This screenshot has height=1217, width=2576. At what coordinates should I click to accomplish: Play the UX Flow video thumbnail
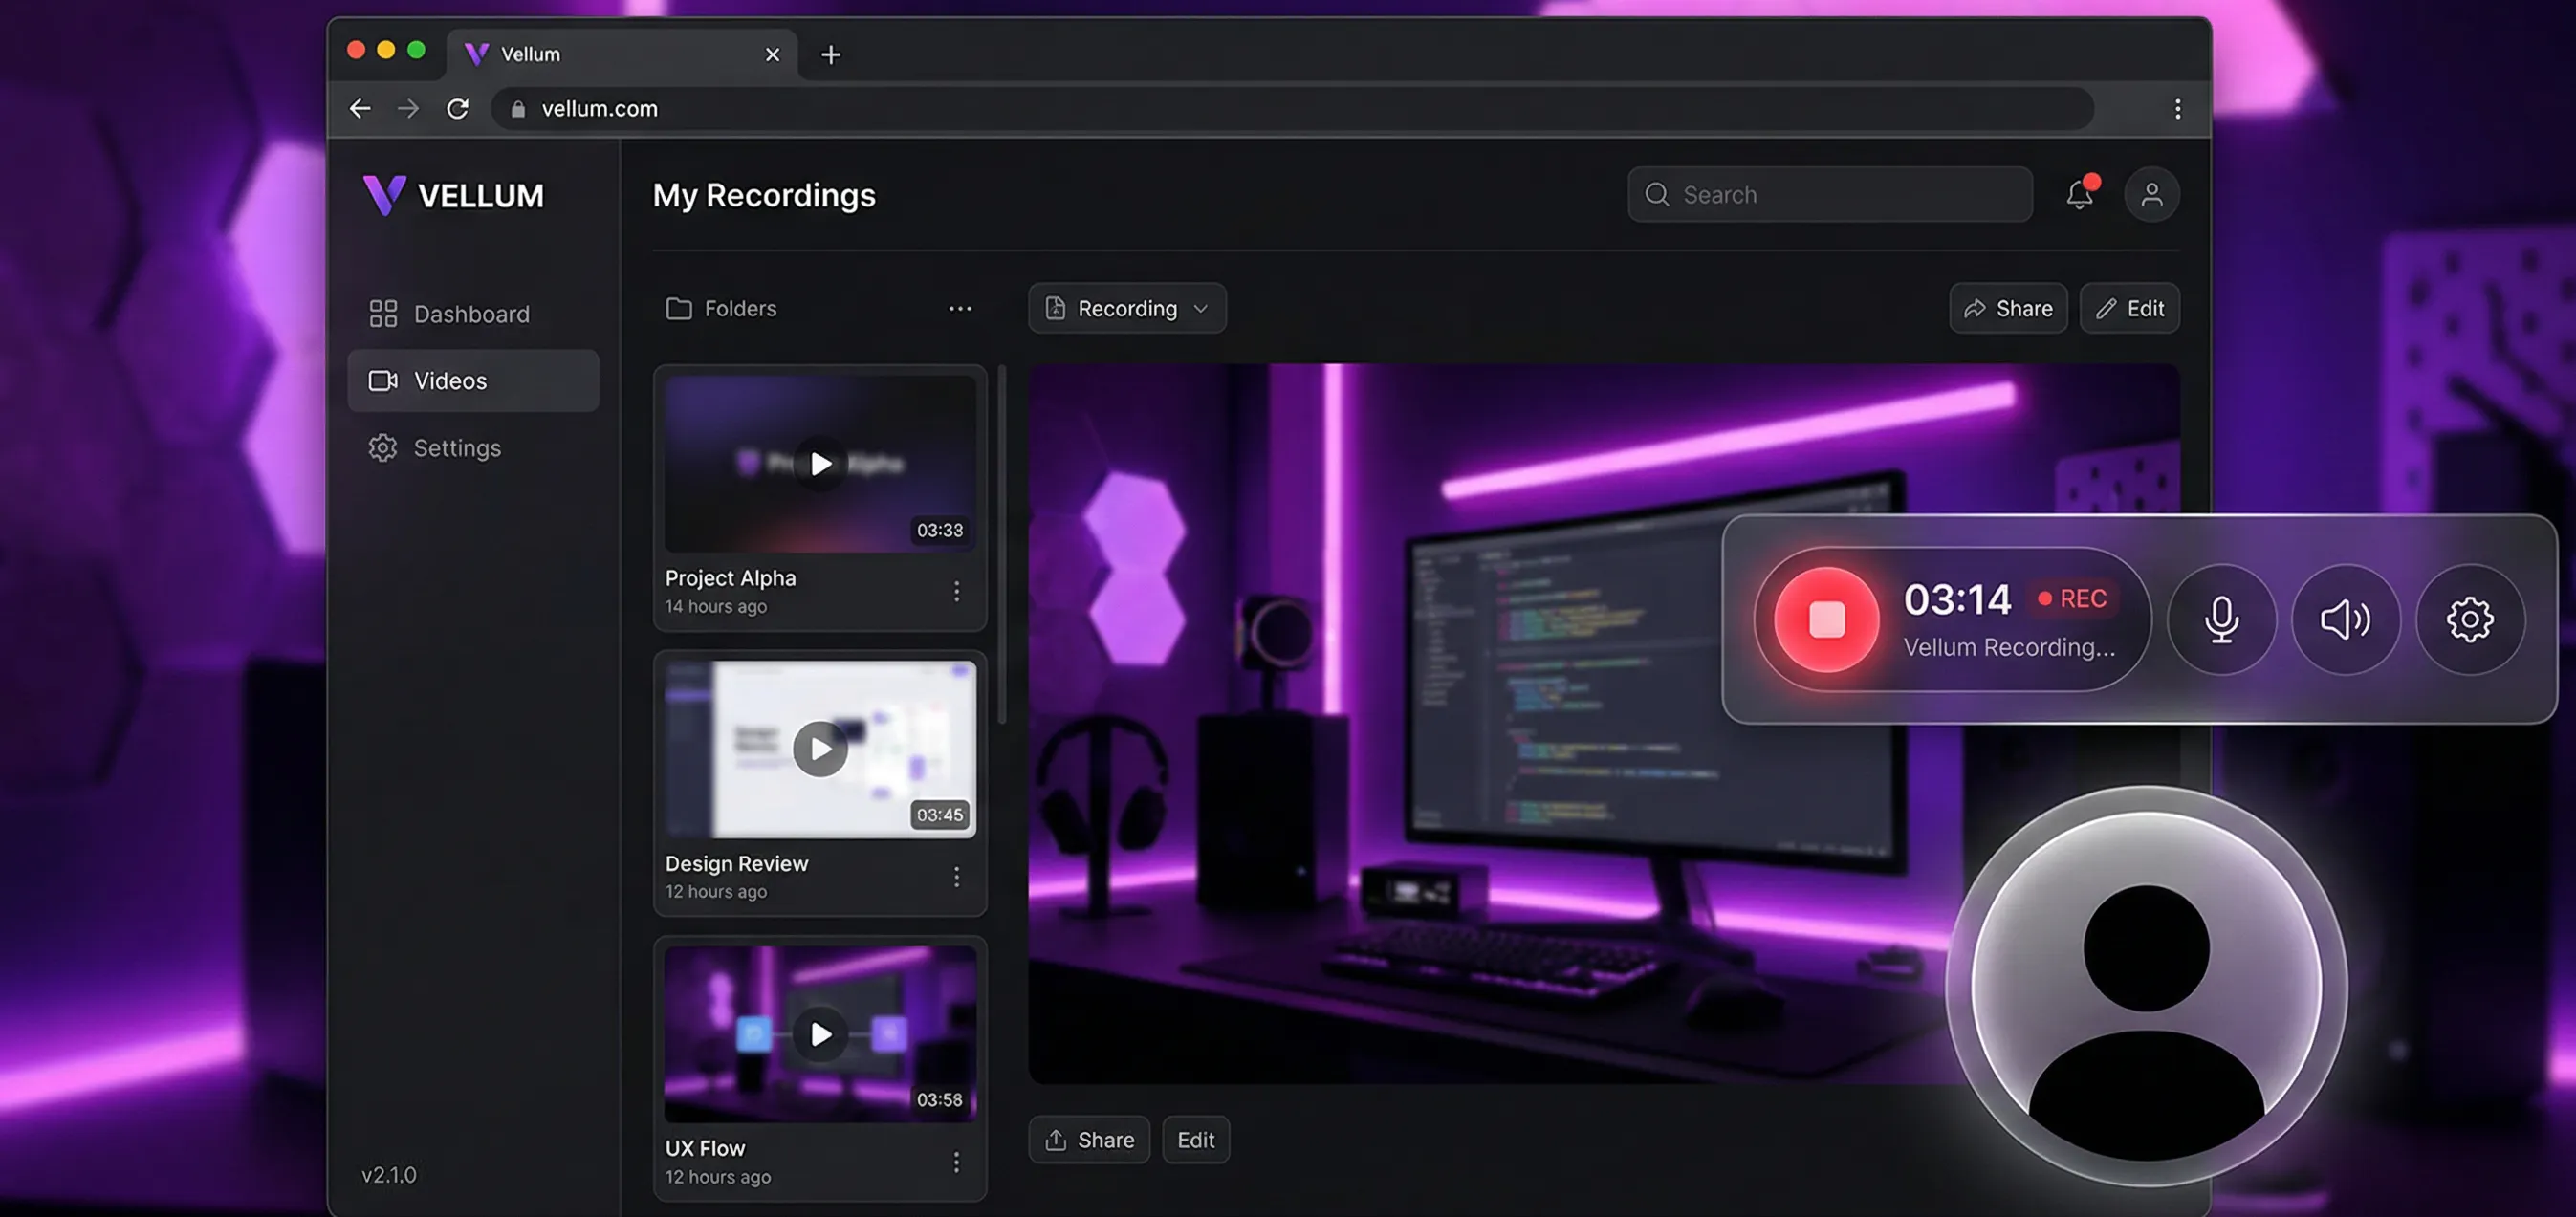820,1034
